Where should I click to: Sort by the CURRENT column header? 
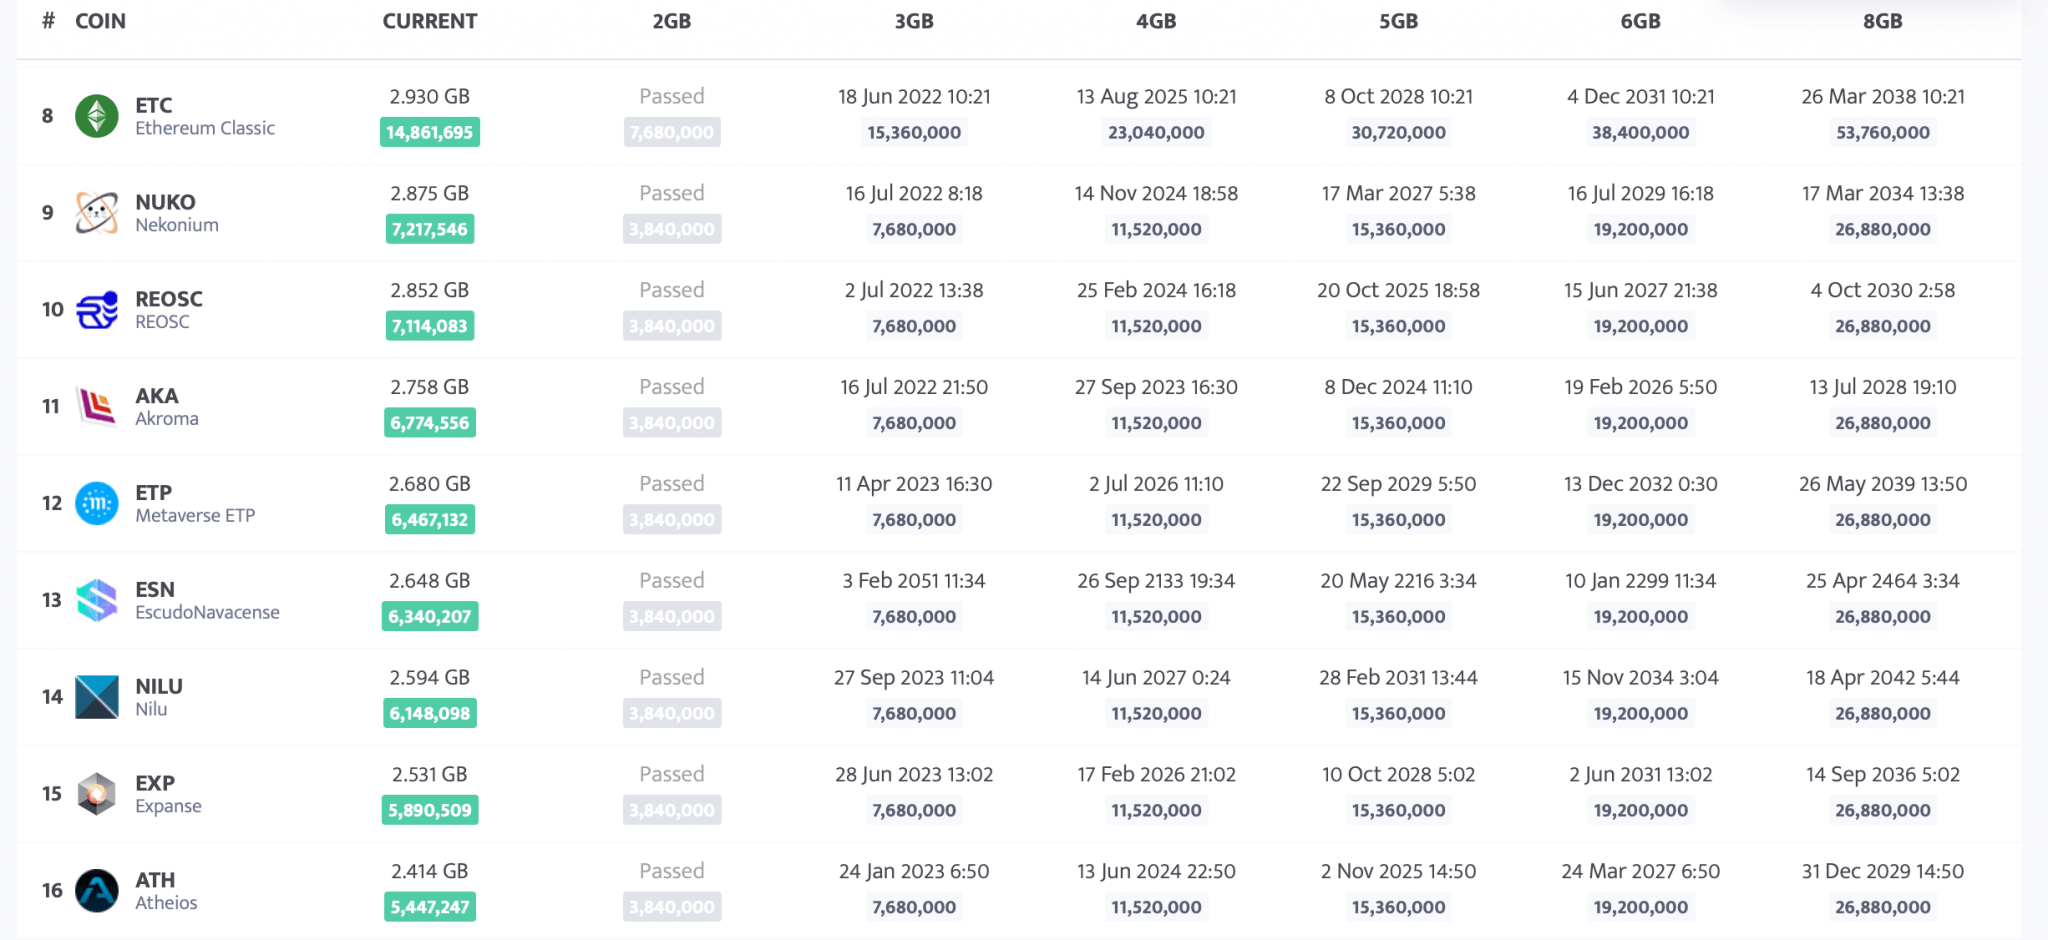(429, 20)
